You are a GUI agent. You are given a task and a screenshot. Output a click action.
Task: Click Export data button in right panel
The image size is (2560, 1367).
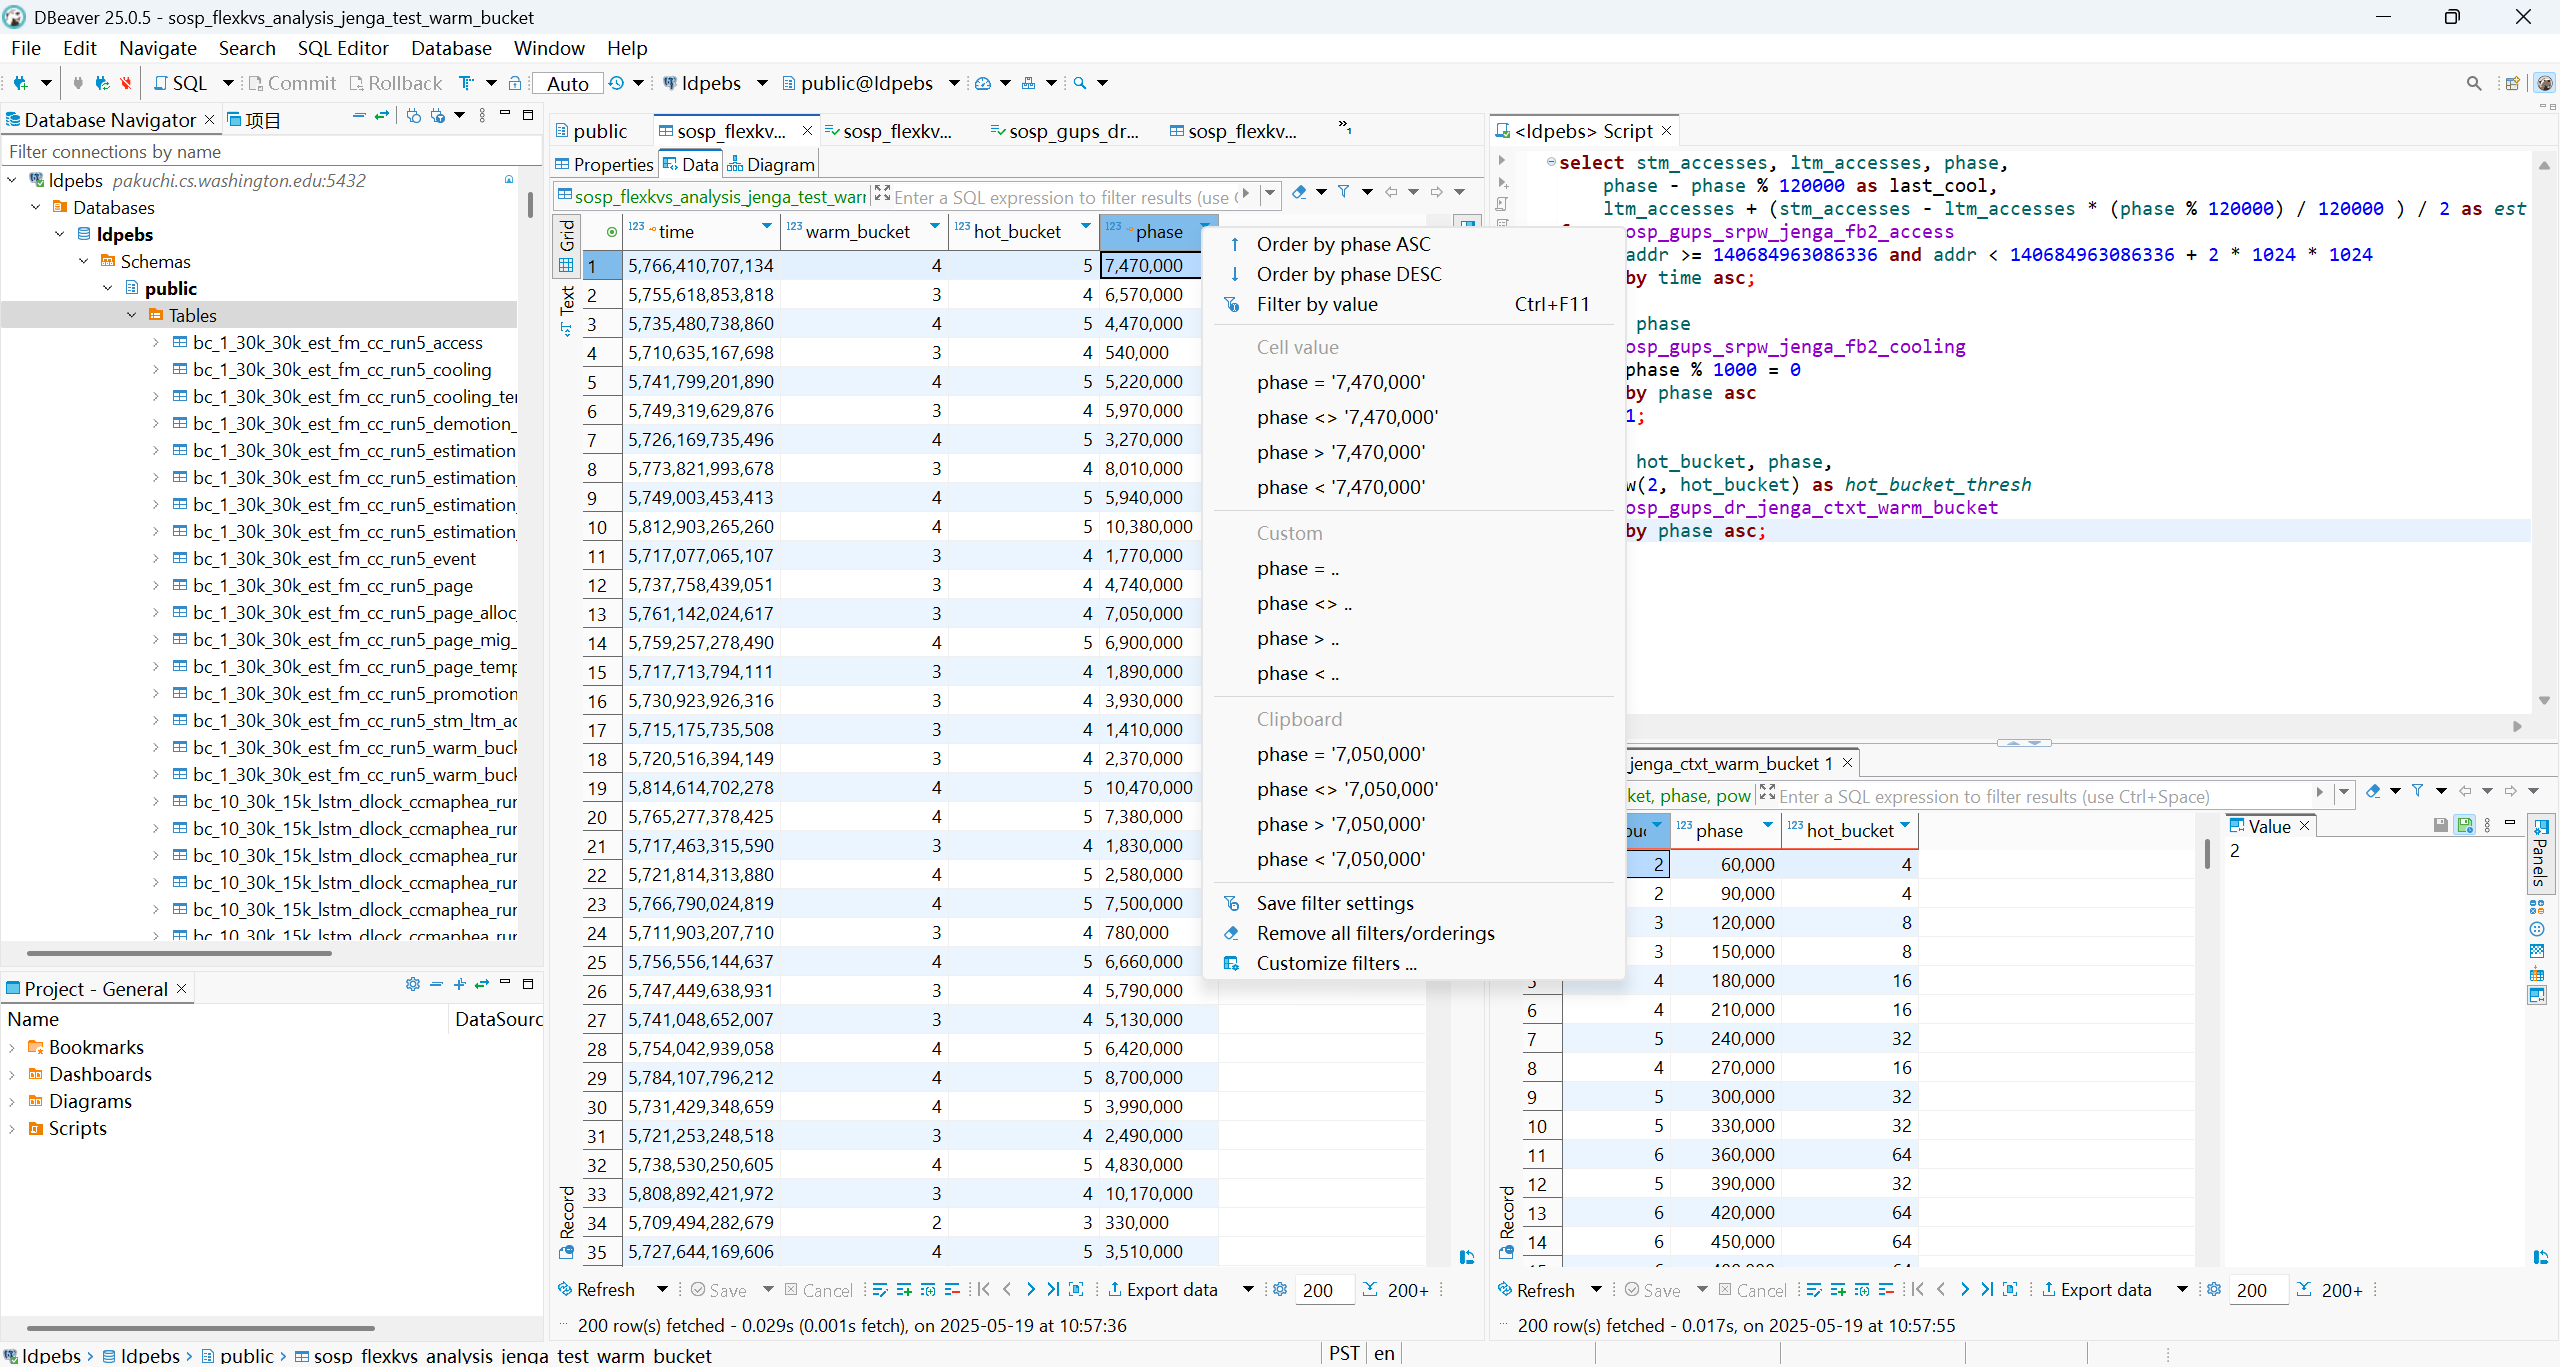pos(2096,1290)
